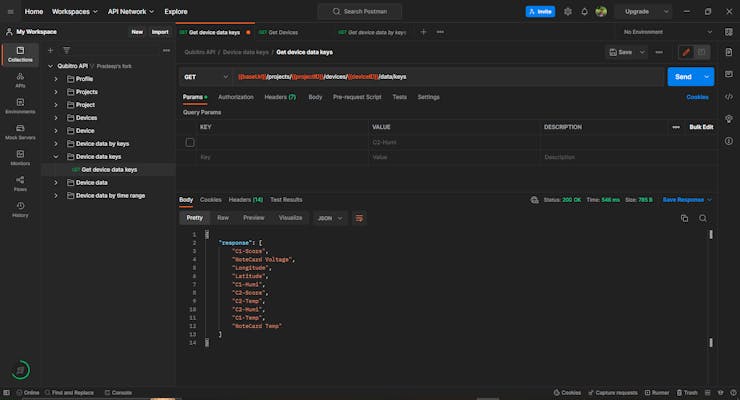This screenshot has width=740, height=400.
Task: Open the Monitors sidebar panel
Action: (20, 155)
